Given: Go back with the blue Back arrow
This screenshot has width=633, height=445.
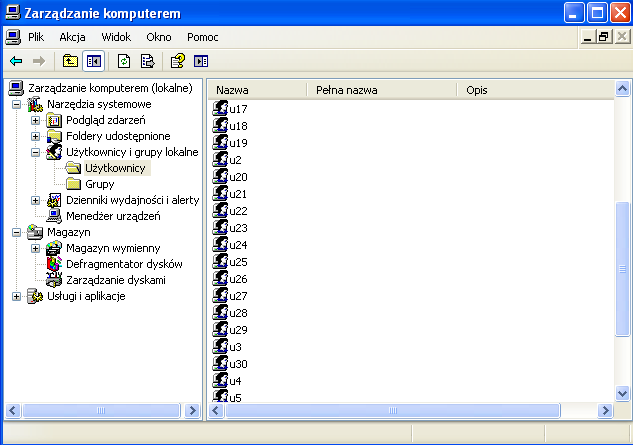Looking at the screenshot, I should 16,61.
